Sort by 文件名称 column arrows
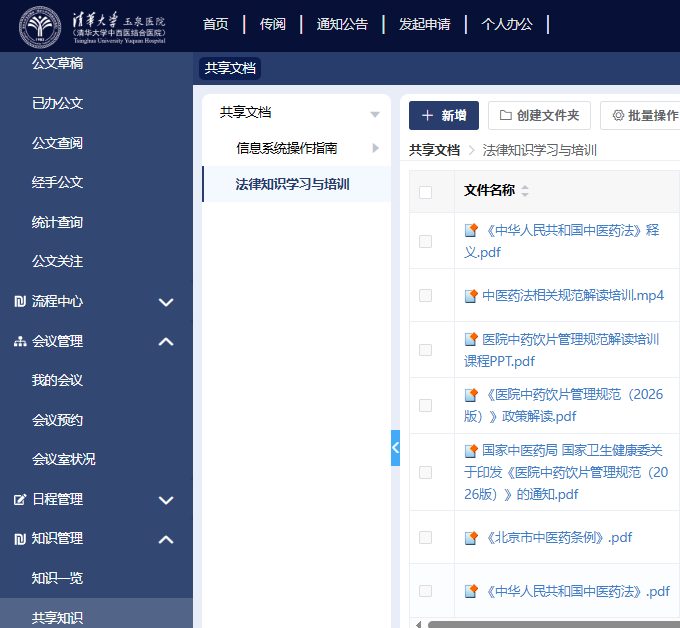 tap(525, 191)
